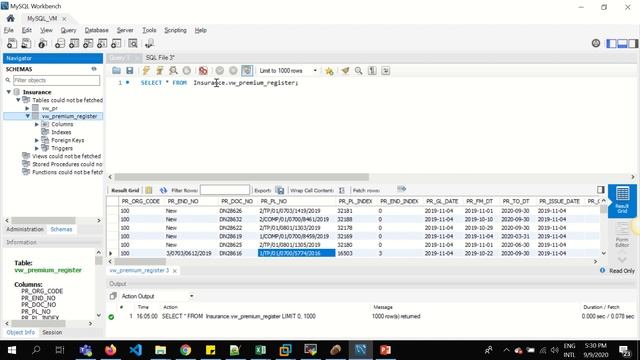Click the stop query execution icon
The height and width of the screenshot is (360, 640).
[187, 71]
